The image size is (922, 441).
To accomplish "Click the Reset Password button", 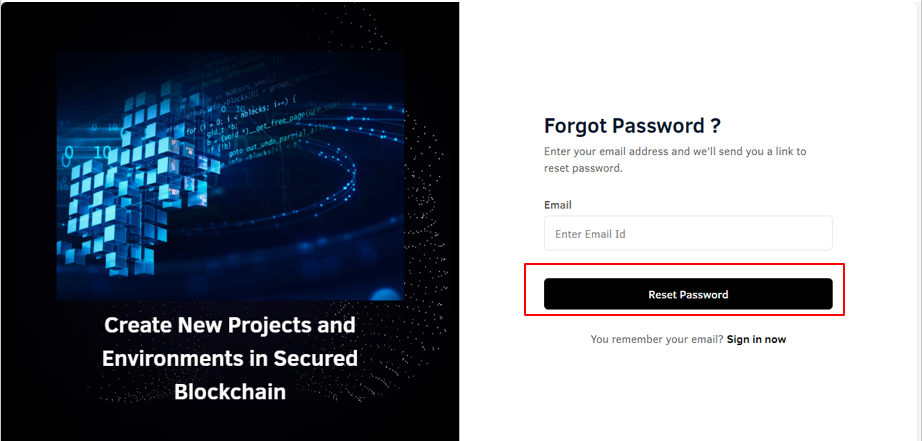I will (688, 294).
